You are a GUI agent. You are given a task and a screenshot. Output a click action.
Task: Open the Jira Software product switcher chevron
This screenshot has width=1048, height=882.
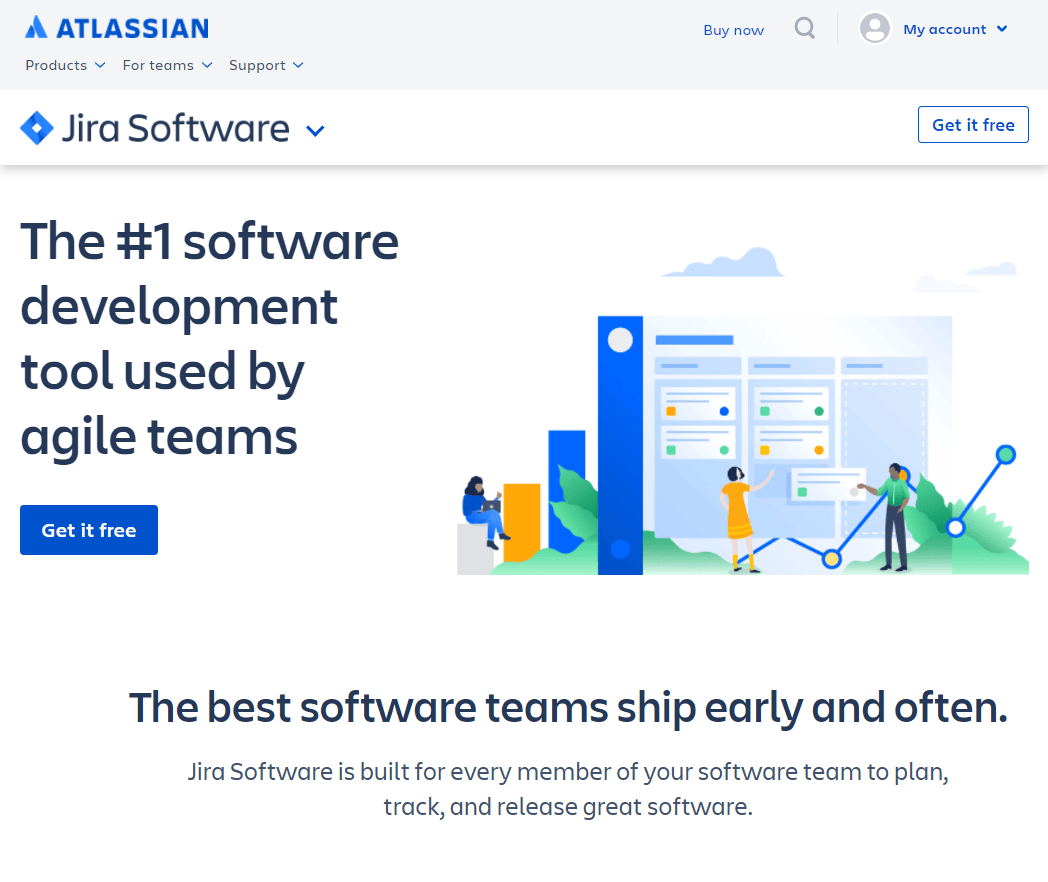[315, 131]
